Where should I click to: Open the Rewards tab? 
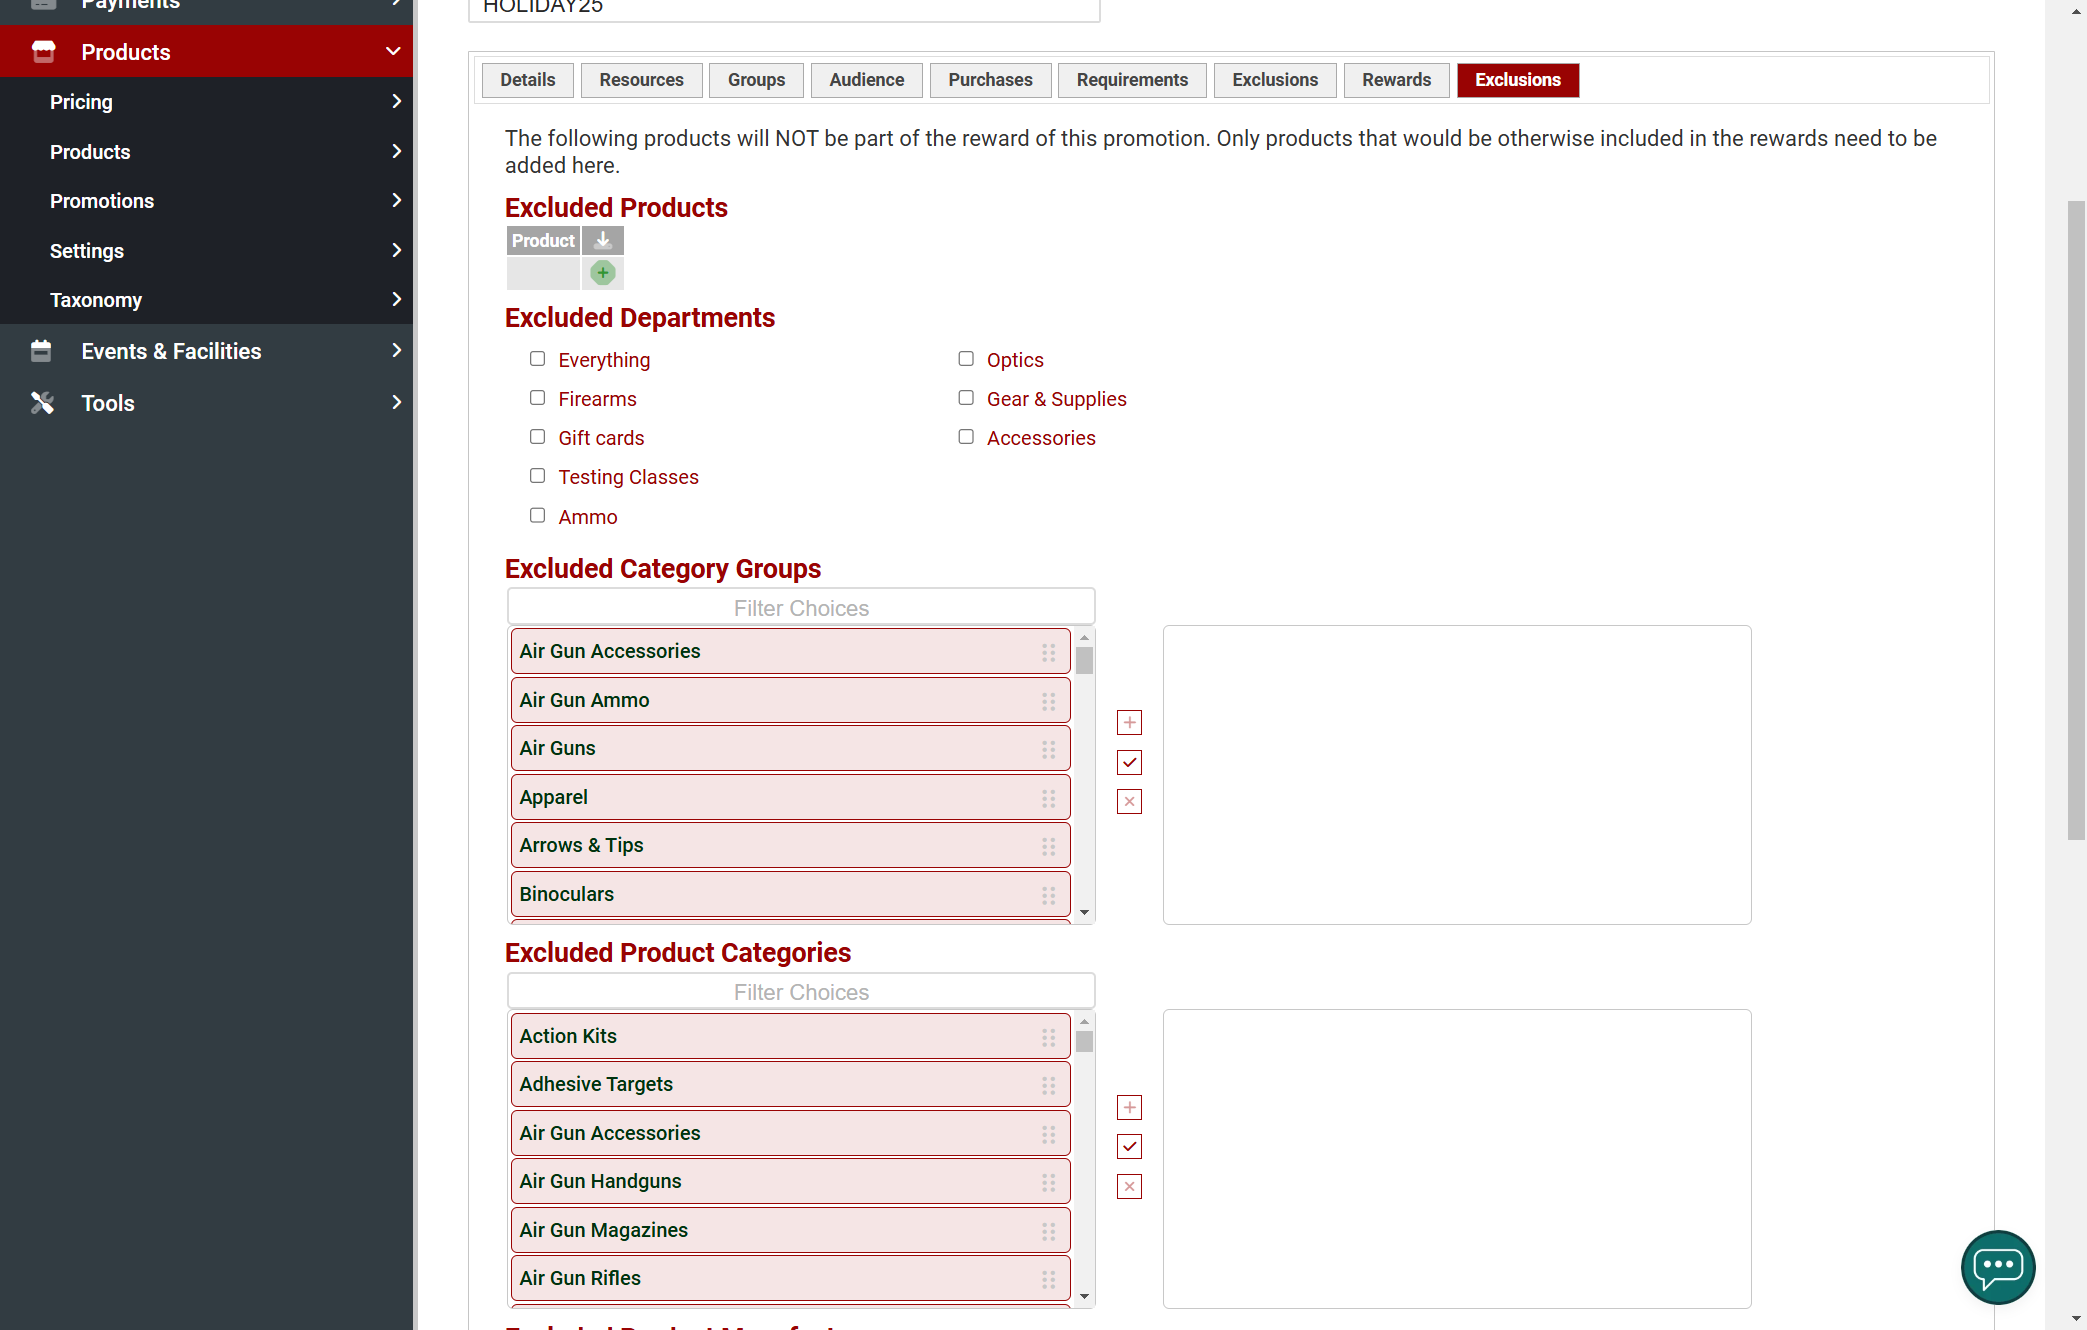click(1396, 80)
